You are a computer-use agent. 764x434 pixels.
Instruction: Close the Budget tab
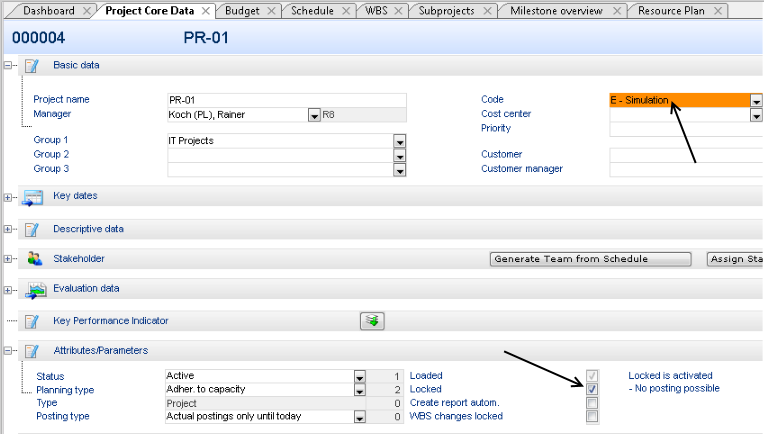click(272, 11)
